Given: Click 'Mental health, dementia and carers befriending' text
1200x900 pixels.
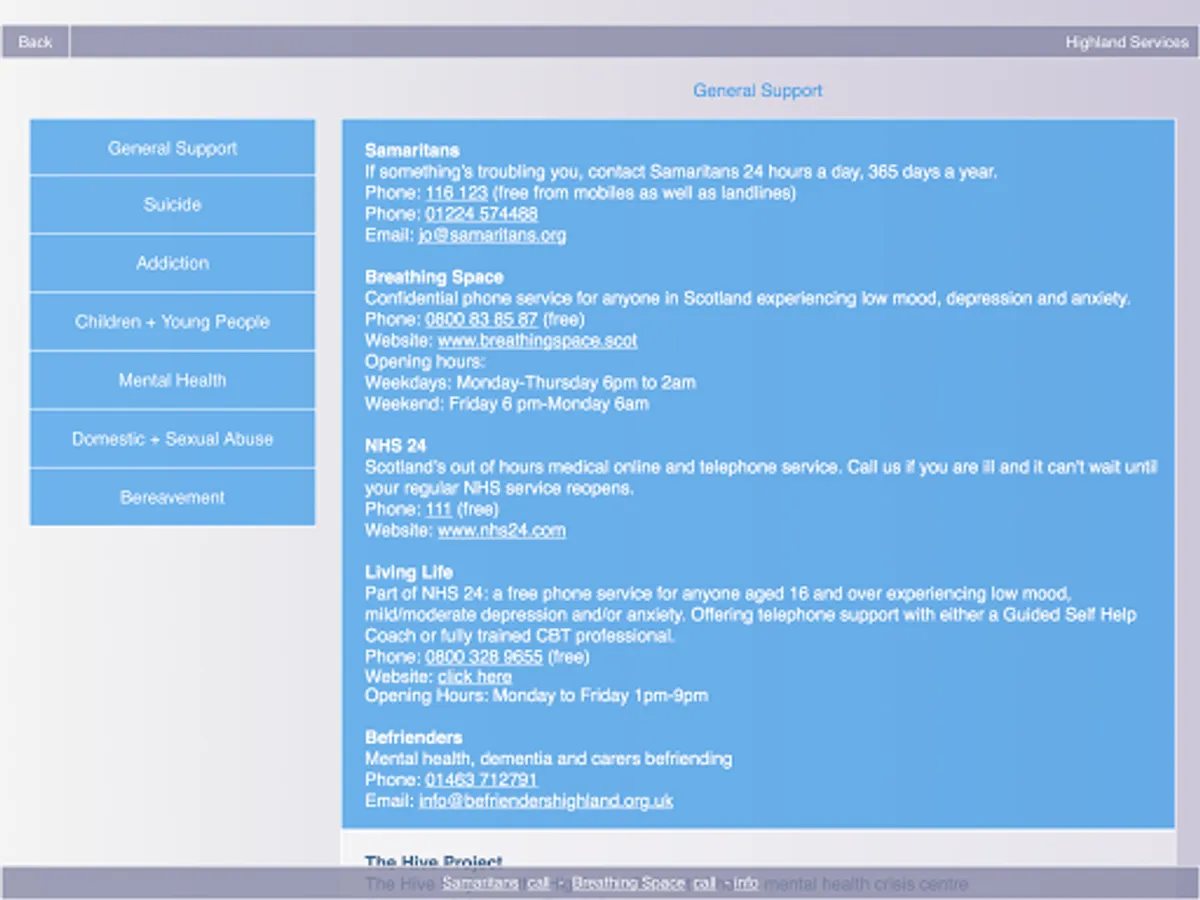Looking at the screenshot, I should [548, 759].
